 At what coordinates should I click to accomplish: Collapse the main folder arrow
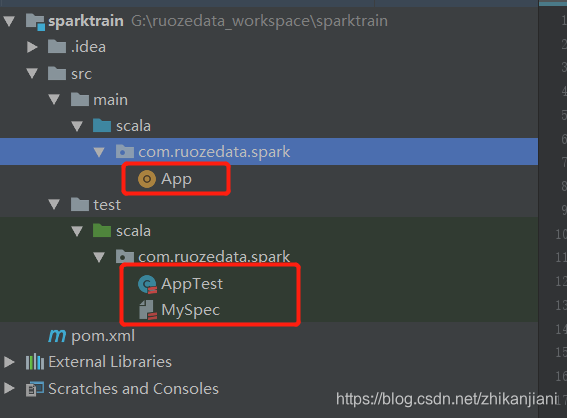tap(54, 99)
